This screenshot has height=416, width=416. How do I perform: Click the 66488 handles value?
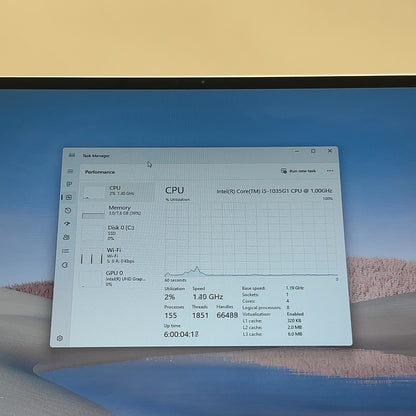[x=227, y=315]
